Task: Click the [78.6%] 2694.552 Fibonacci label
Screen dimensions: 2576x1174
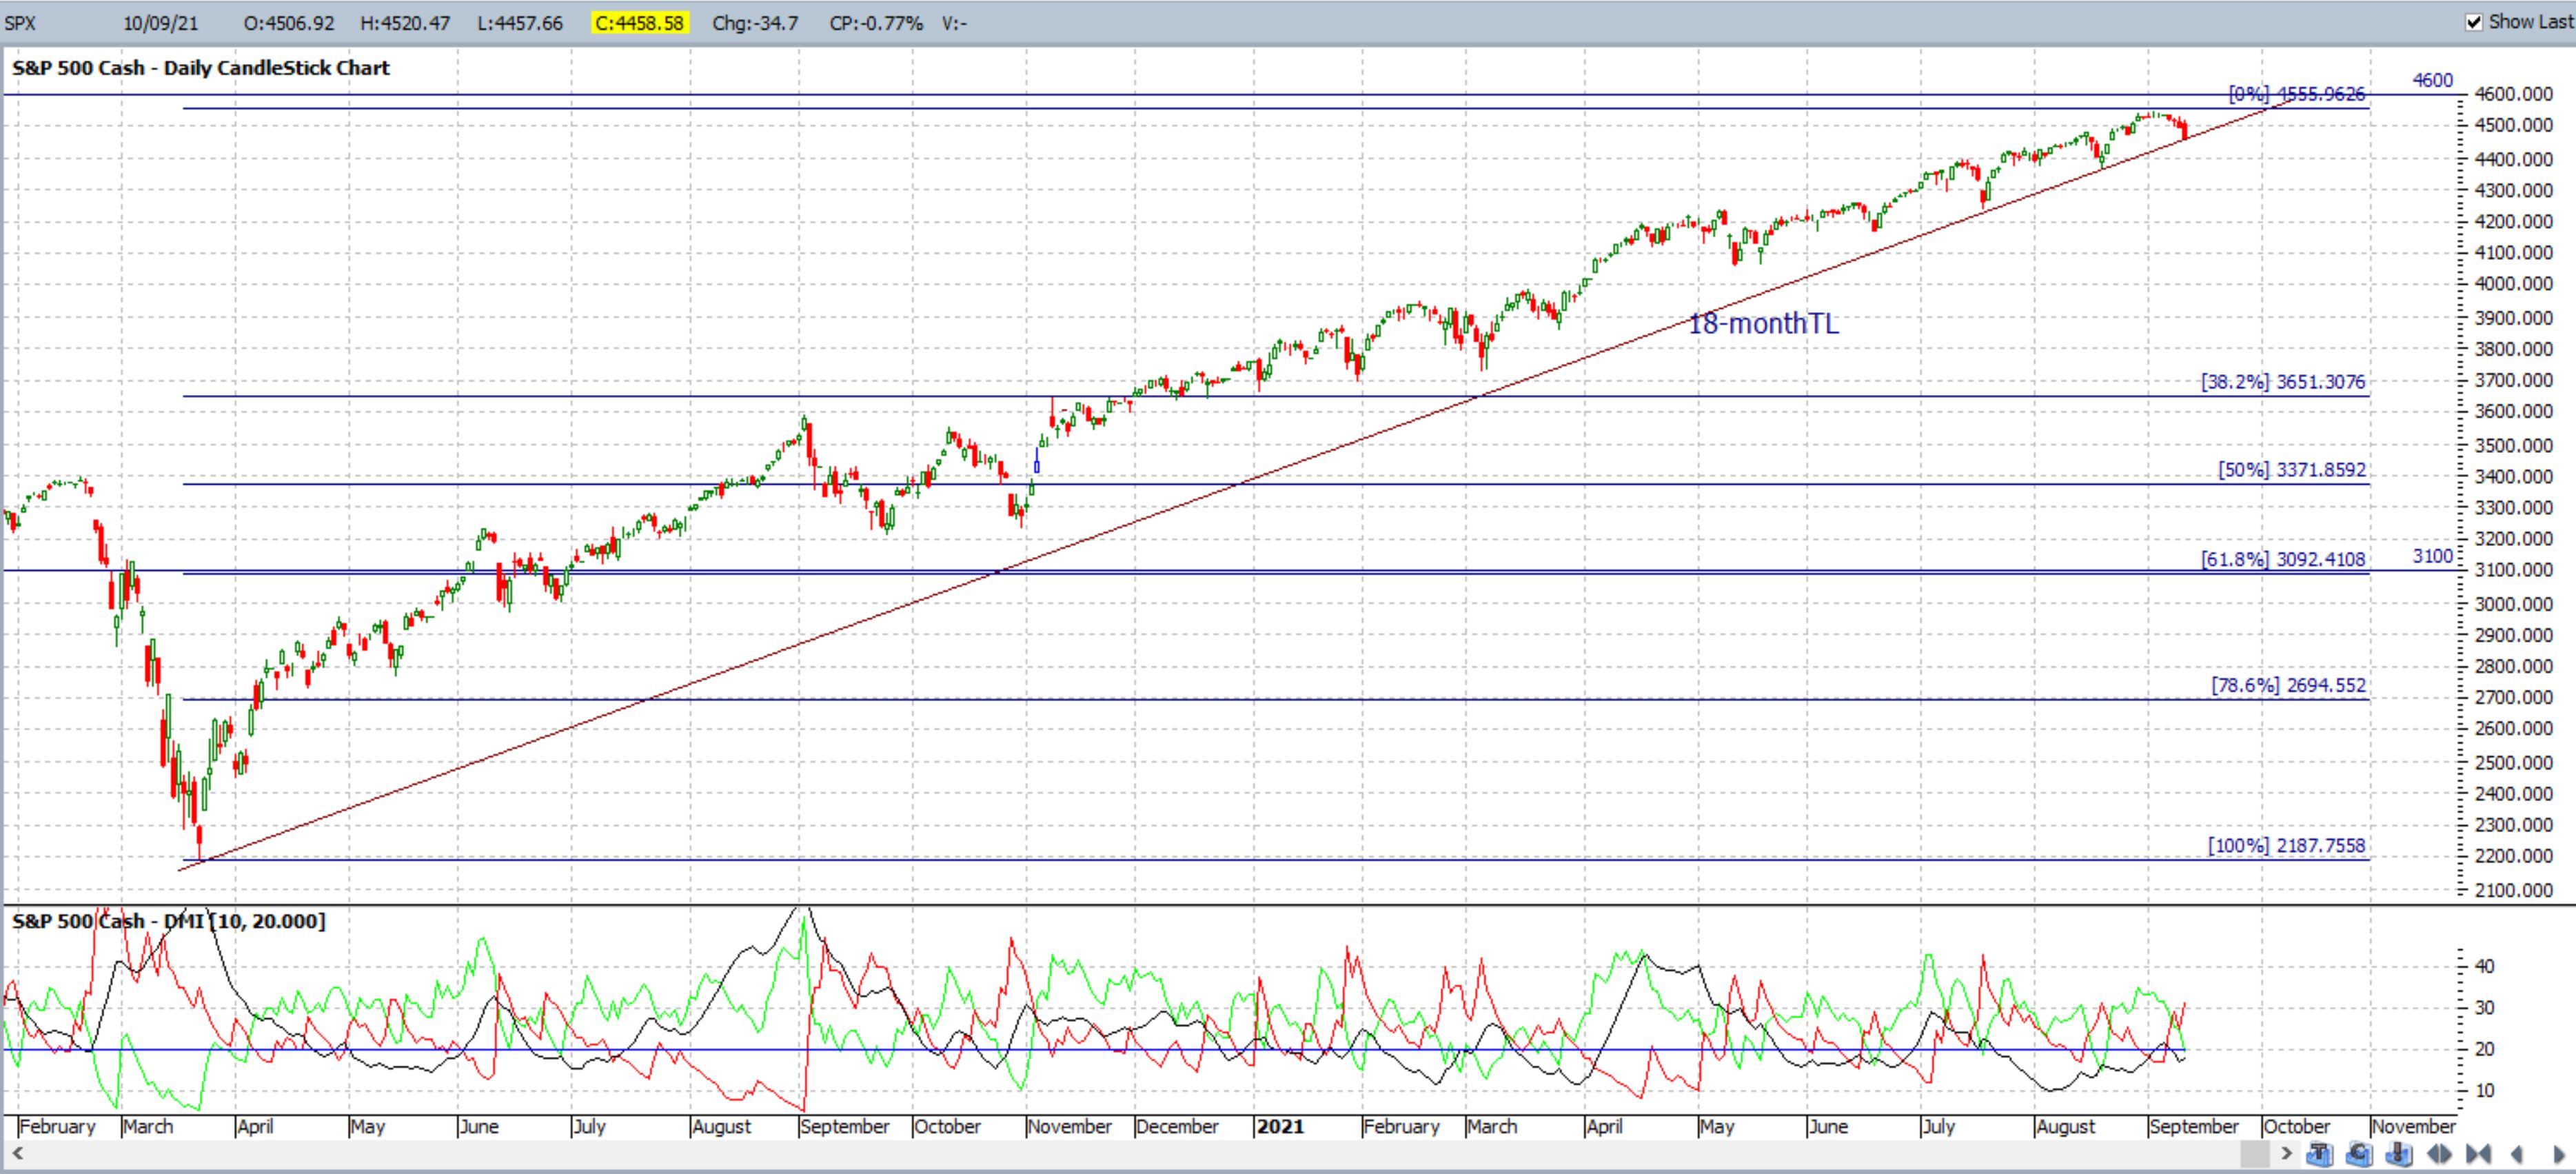Action: (2289, 685)
